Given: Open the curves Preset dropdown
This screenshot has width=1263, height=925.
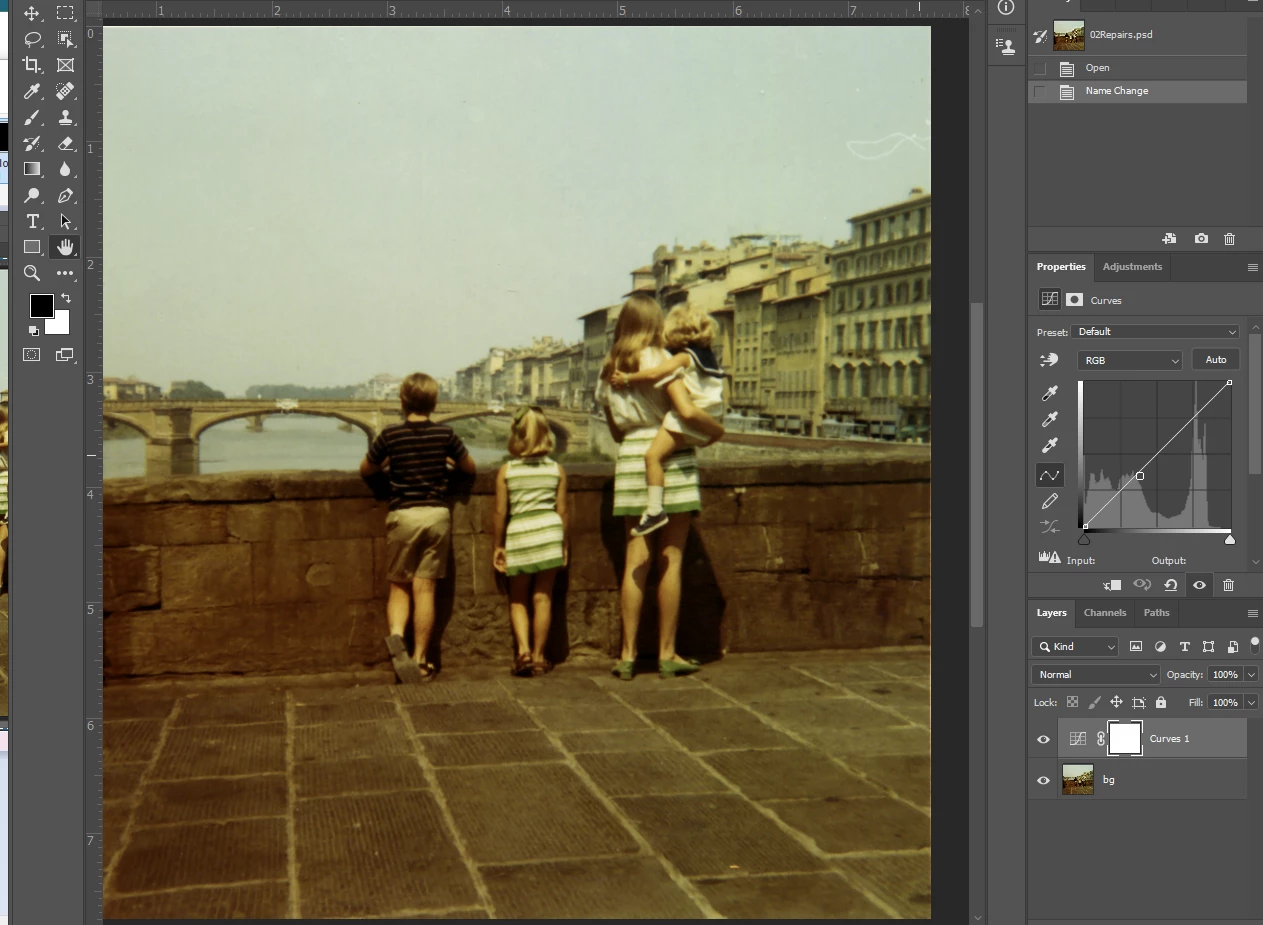Looking at the screenshot, I should [x=1155, y=332].
